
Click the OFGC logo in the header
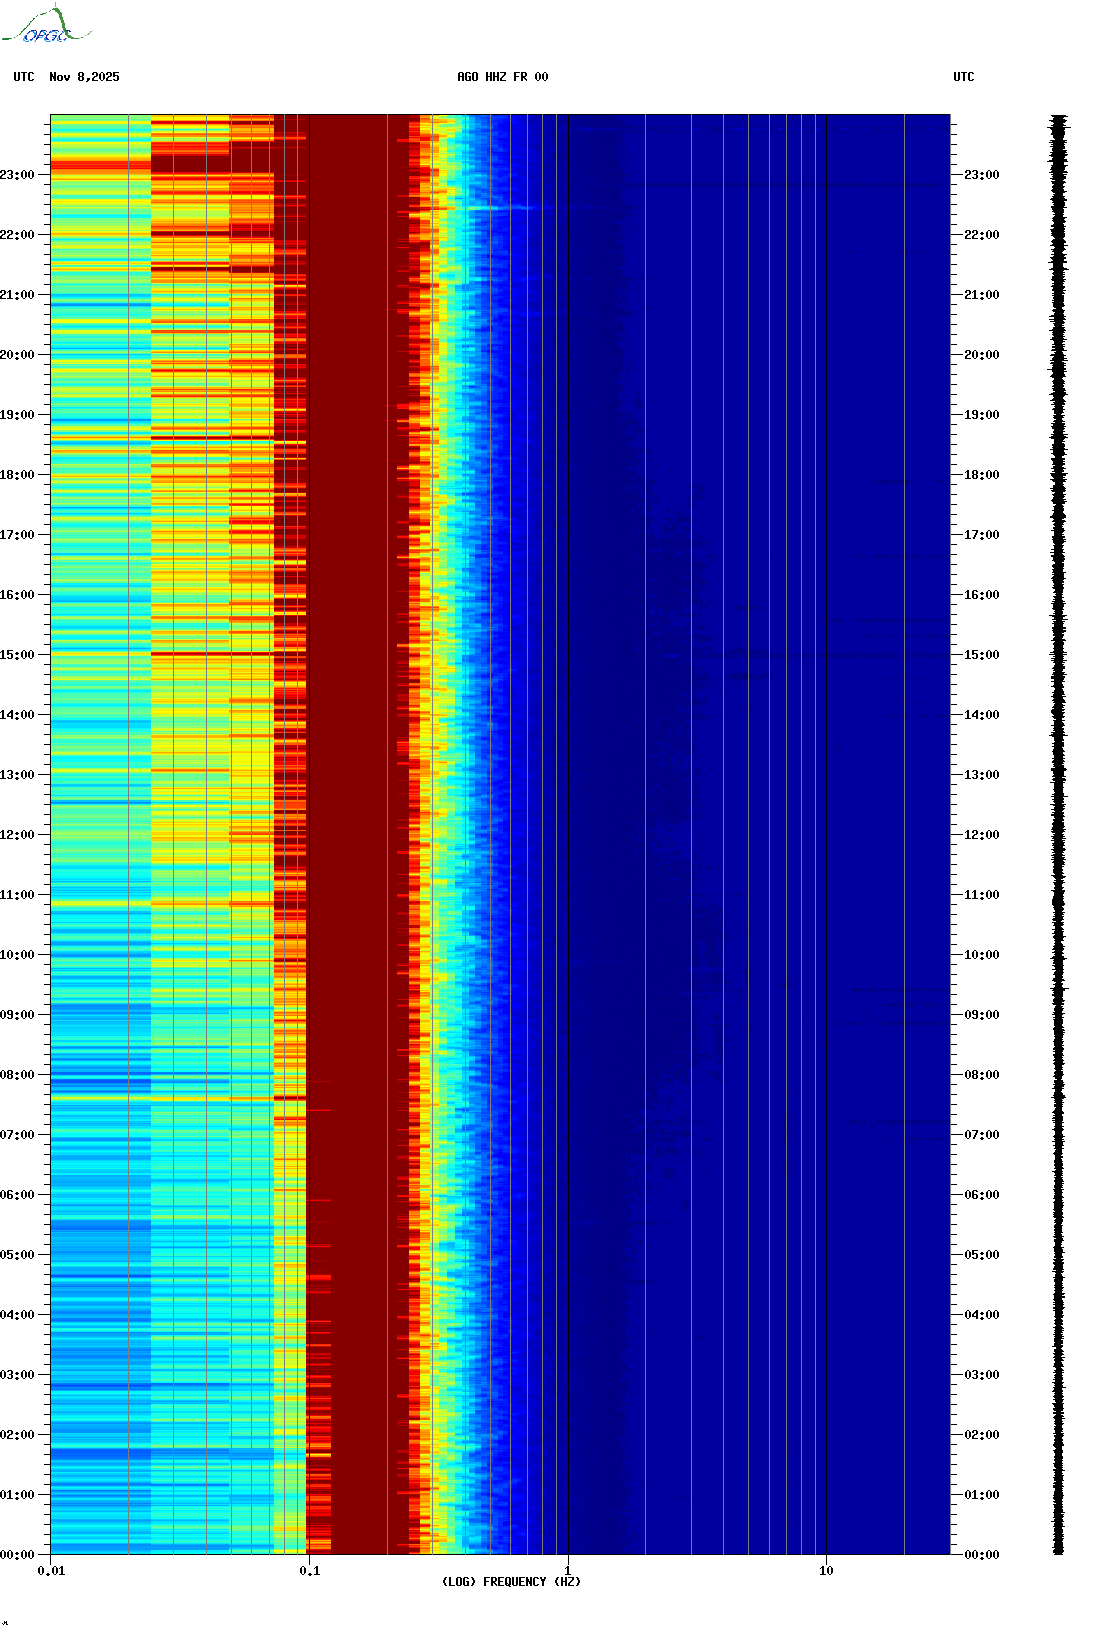[46, 25]
